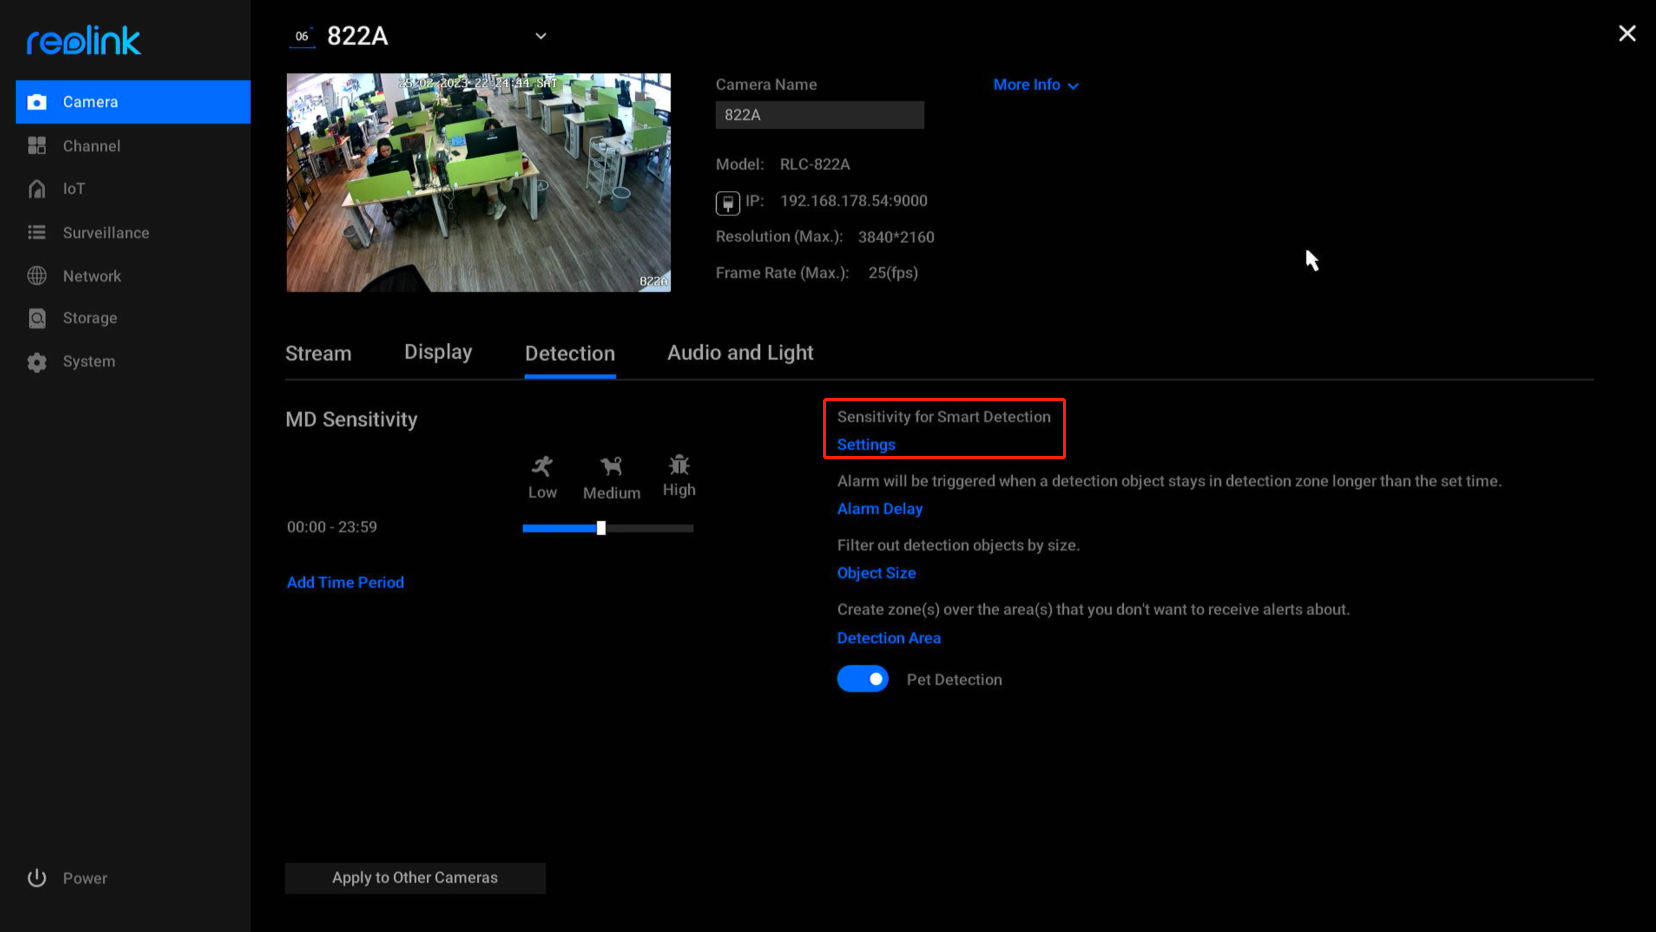
Task: Close the camera settings panel
Action: [1627, 34]
